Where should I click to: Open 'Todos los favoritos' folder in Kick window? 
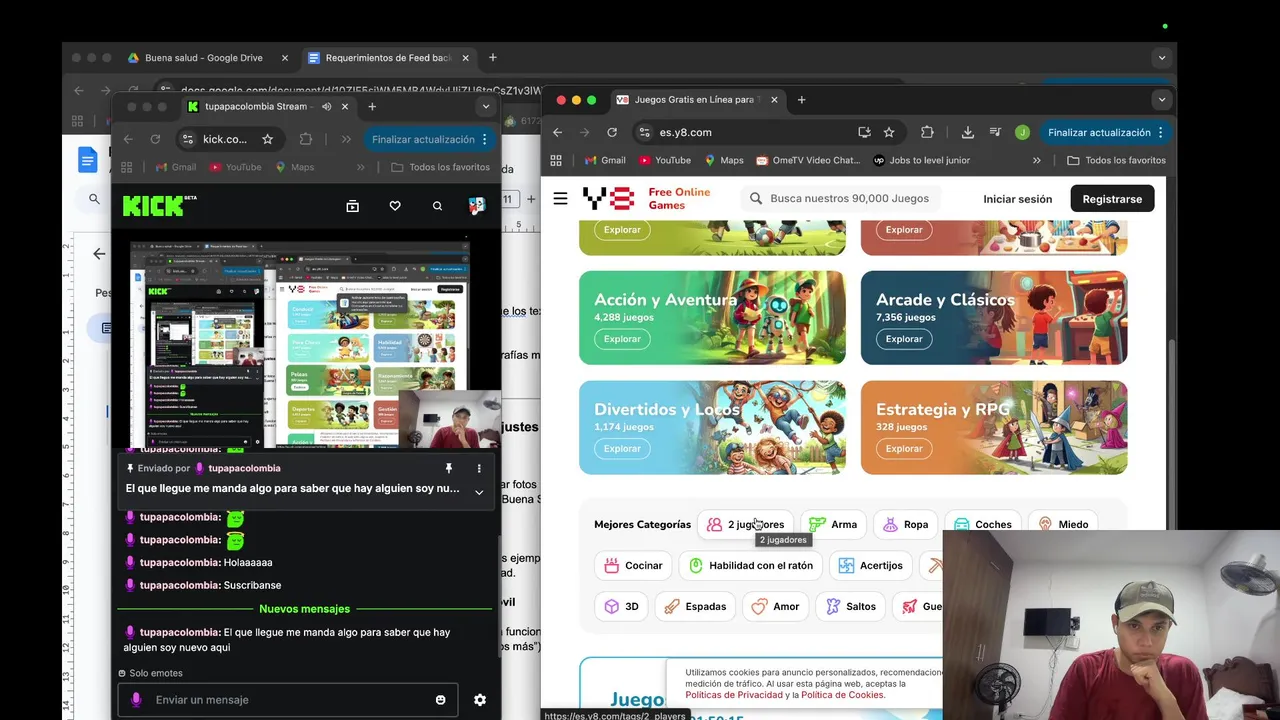coord(440,167)
